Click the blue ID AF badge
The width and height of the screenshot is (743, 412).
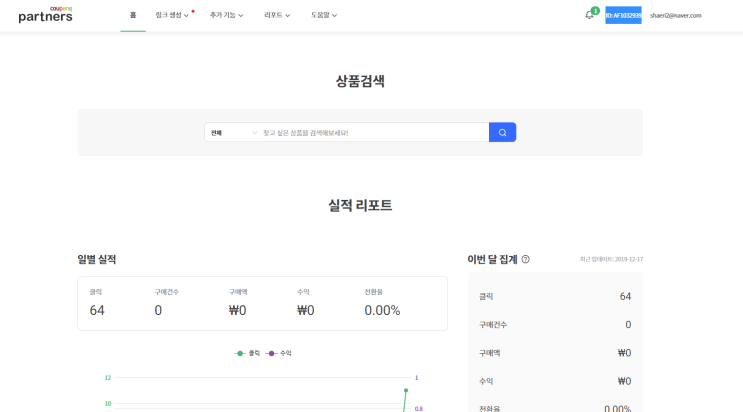tap(623, 15)
